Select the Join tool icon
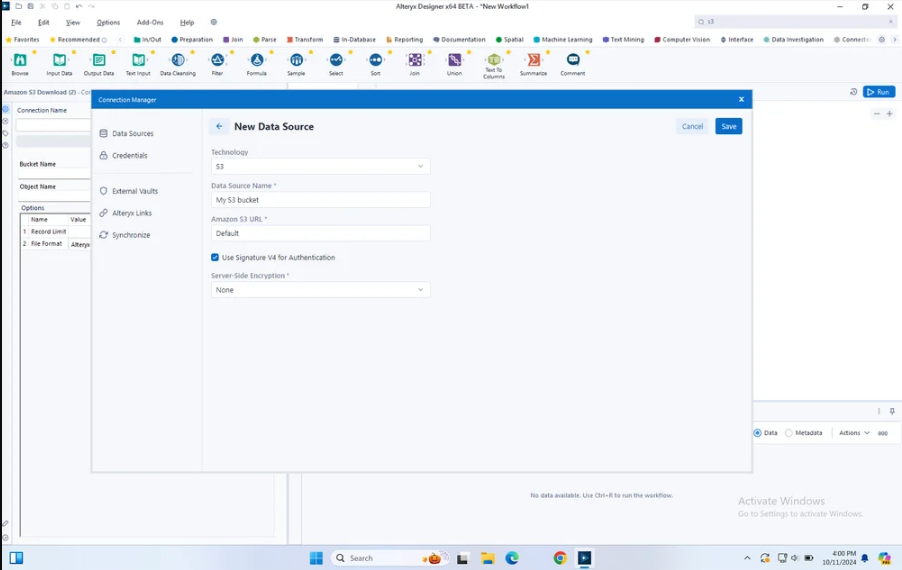This screenshot has width=902, height=570. (x=415, y=60)
